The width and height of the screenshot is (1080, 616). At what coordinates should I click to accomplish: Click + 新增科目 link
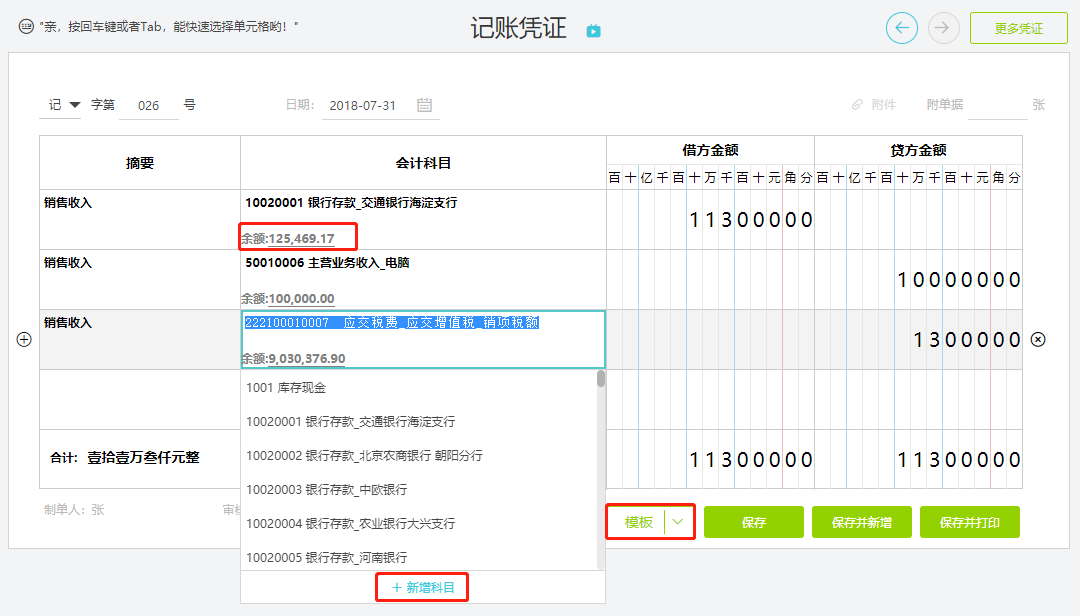point(422,588)
